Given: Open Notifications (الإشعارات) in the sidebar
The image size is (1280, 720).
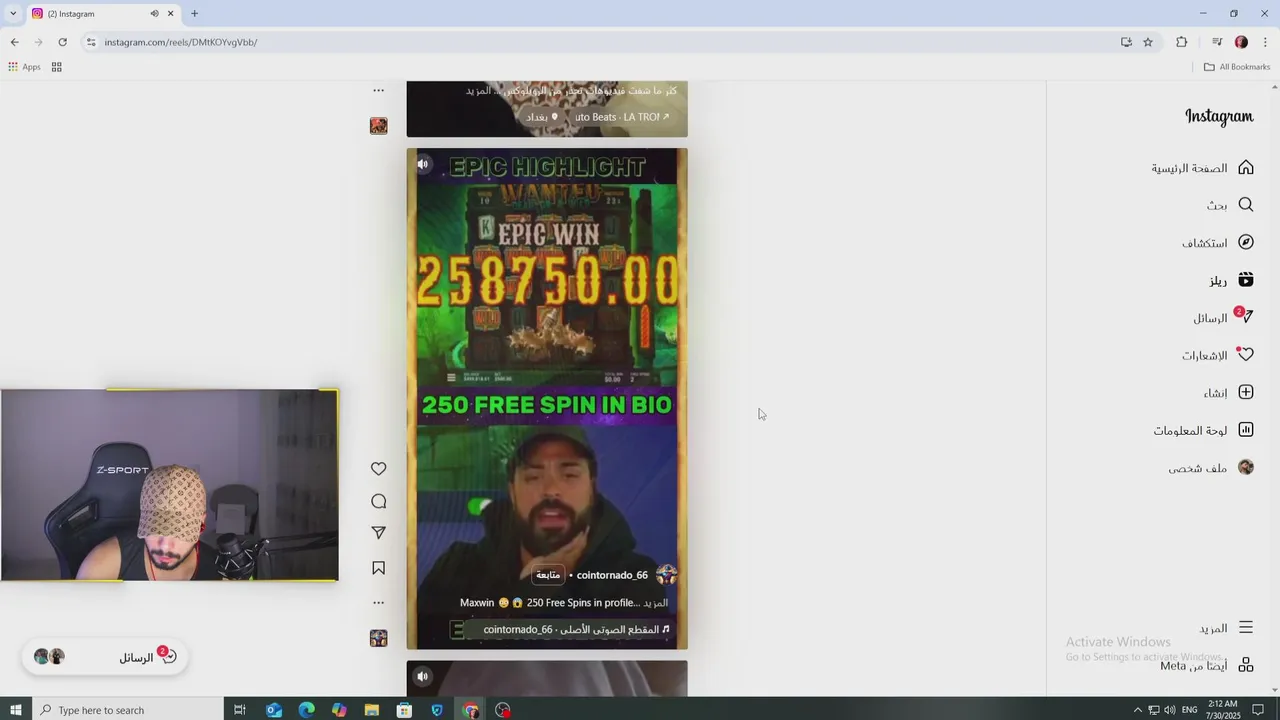Looking at the screenshot, I should [1217, 356].
